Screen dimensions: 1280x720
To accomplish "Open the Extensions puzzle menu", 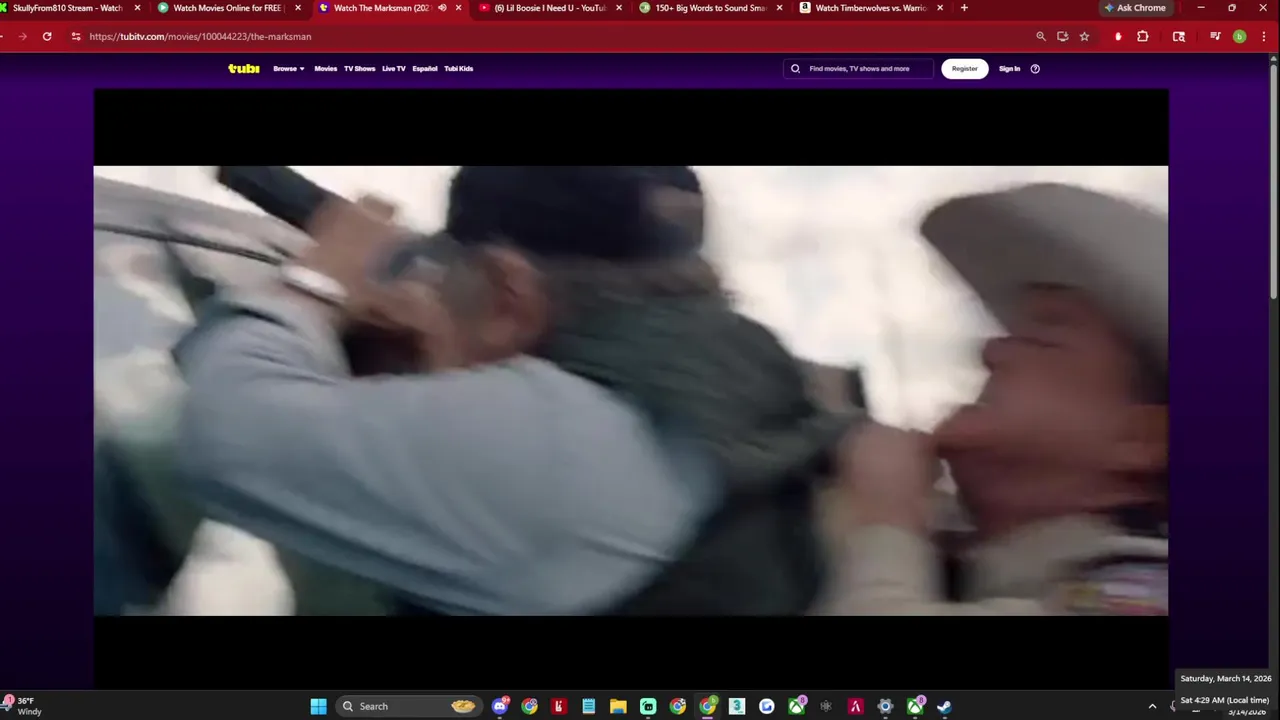I will pos(1143,36).
